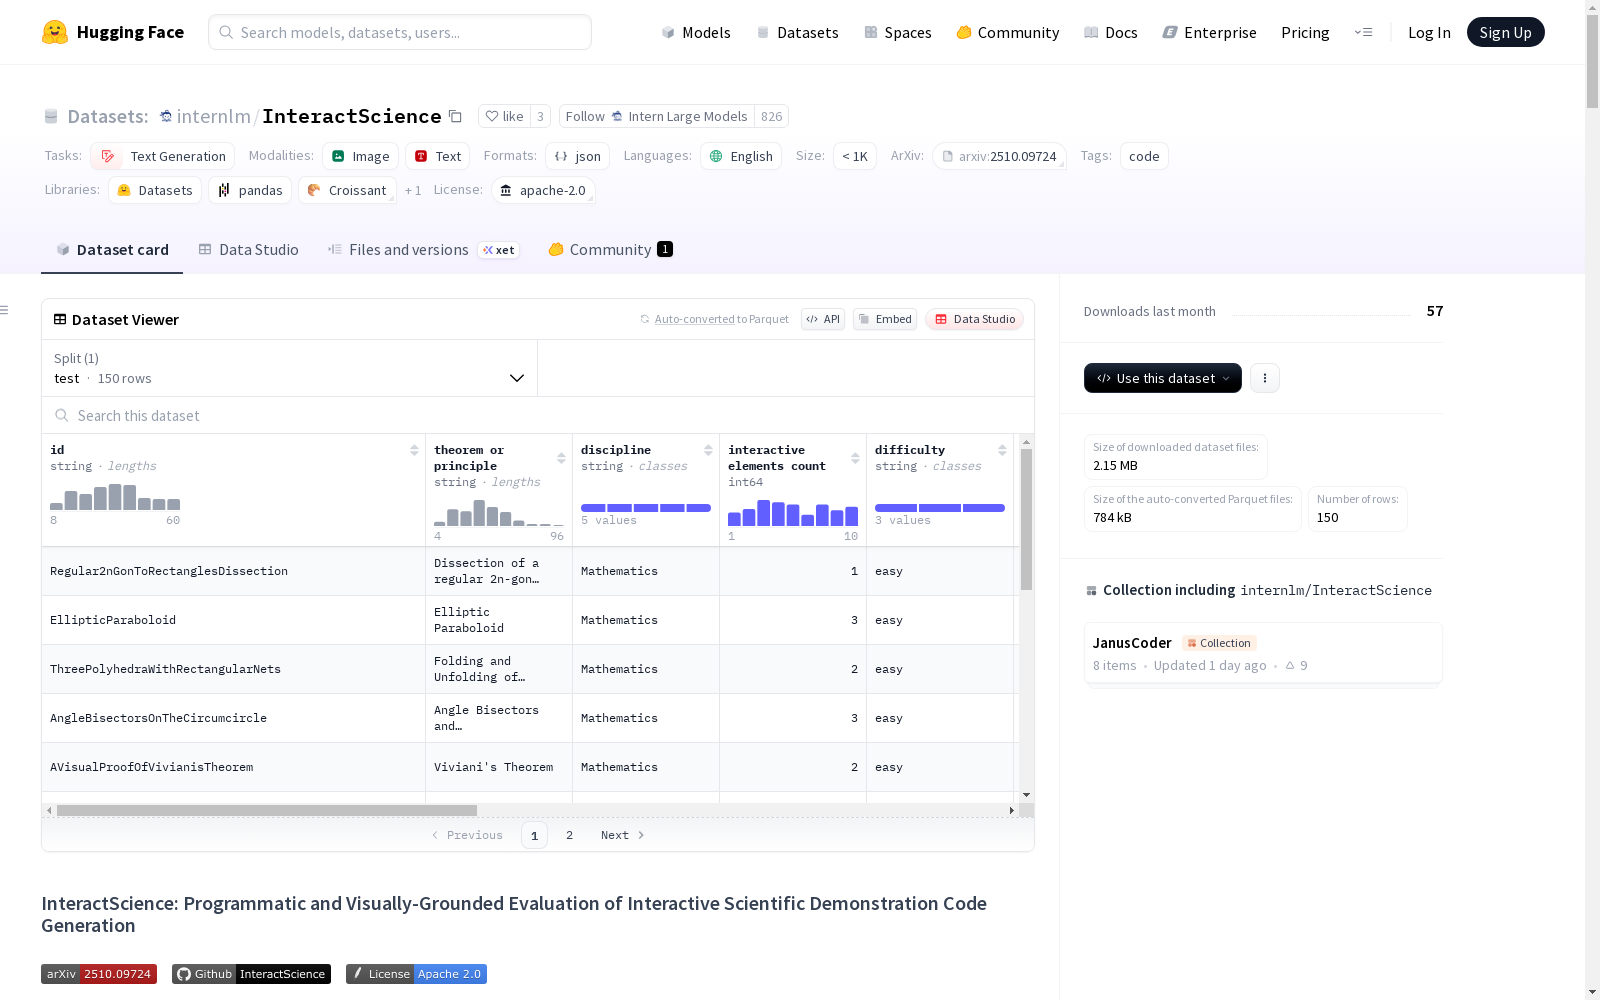Click the Next page button
Image resolution: width=1600 pixels, height=1000 pixels.
point(622,835)
